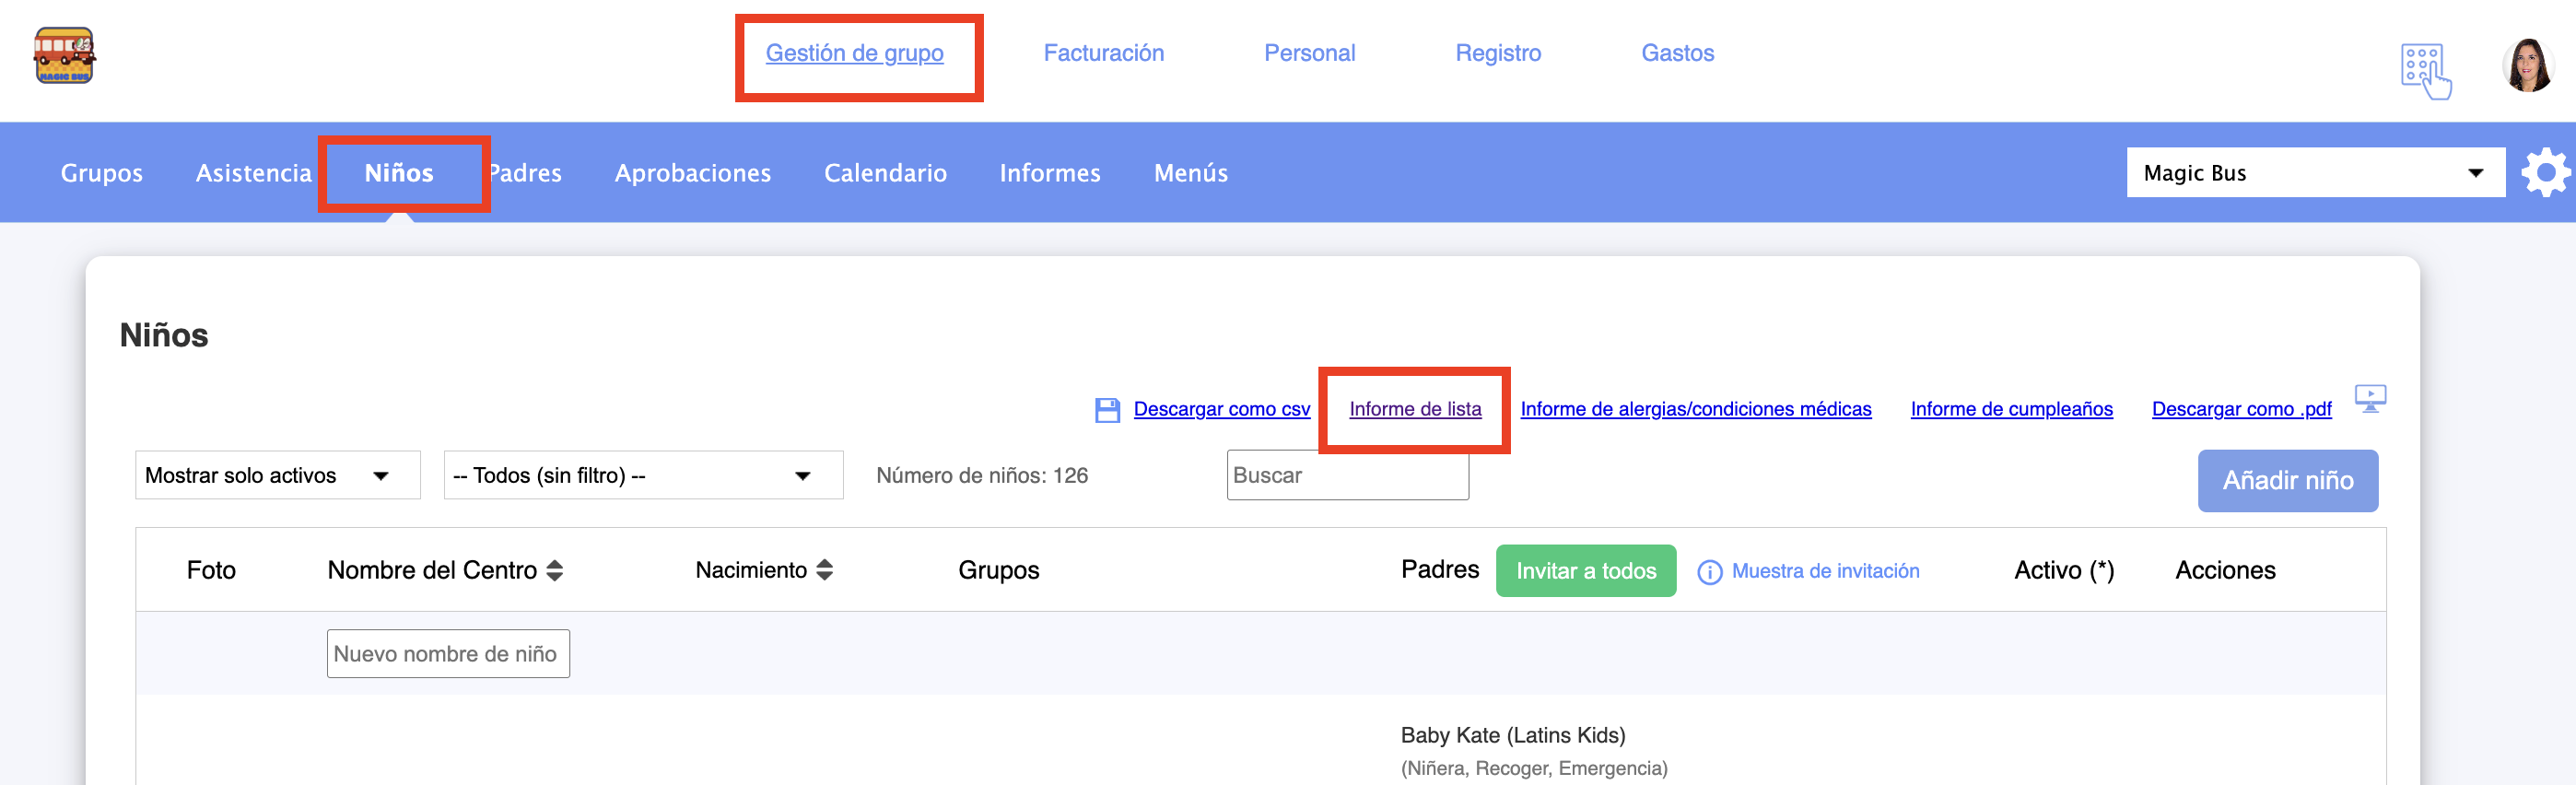
Task: Open the user profile avatar
Action: click(x=2528, y=66)
